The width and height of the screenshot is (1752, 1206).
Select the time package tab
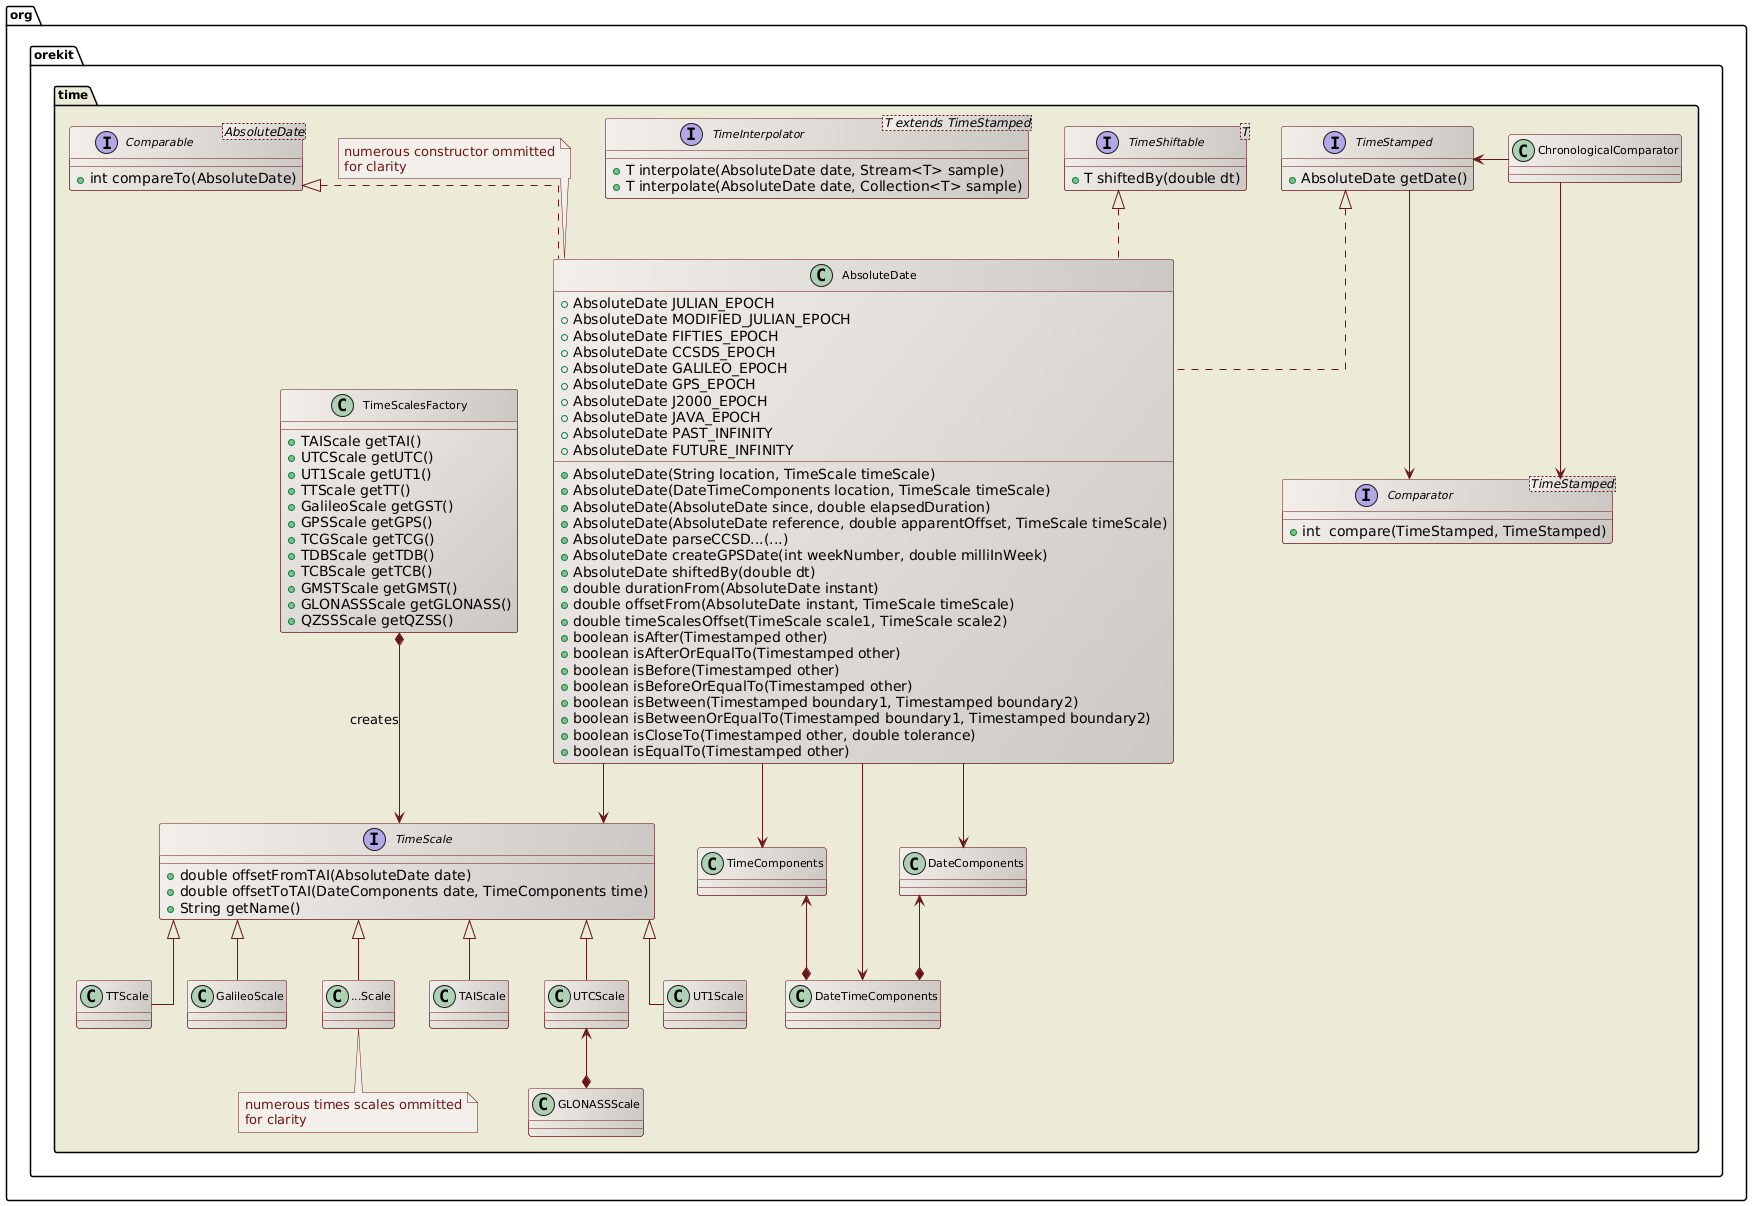click(72, 95)
